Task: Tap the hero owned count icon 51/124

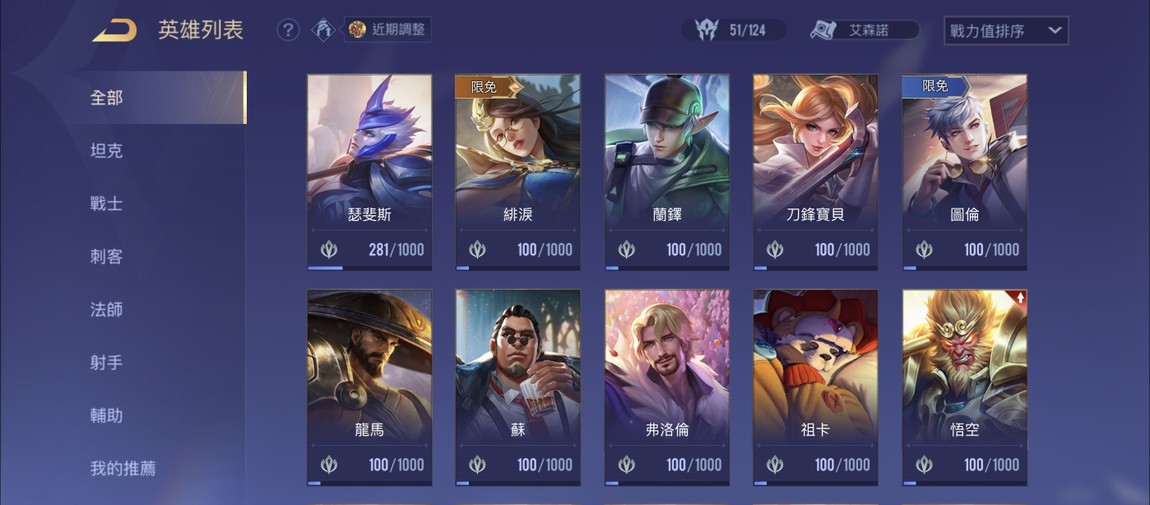Action: 706,30
